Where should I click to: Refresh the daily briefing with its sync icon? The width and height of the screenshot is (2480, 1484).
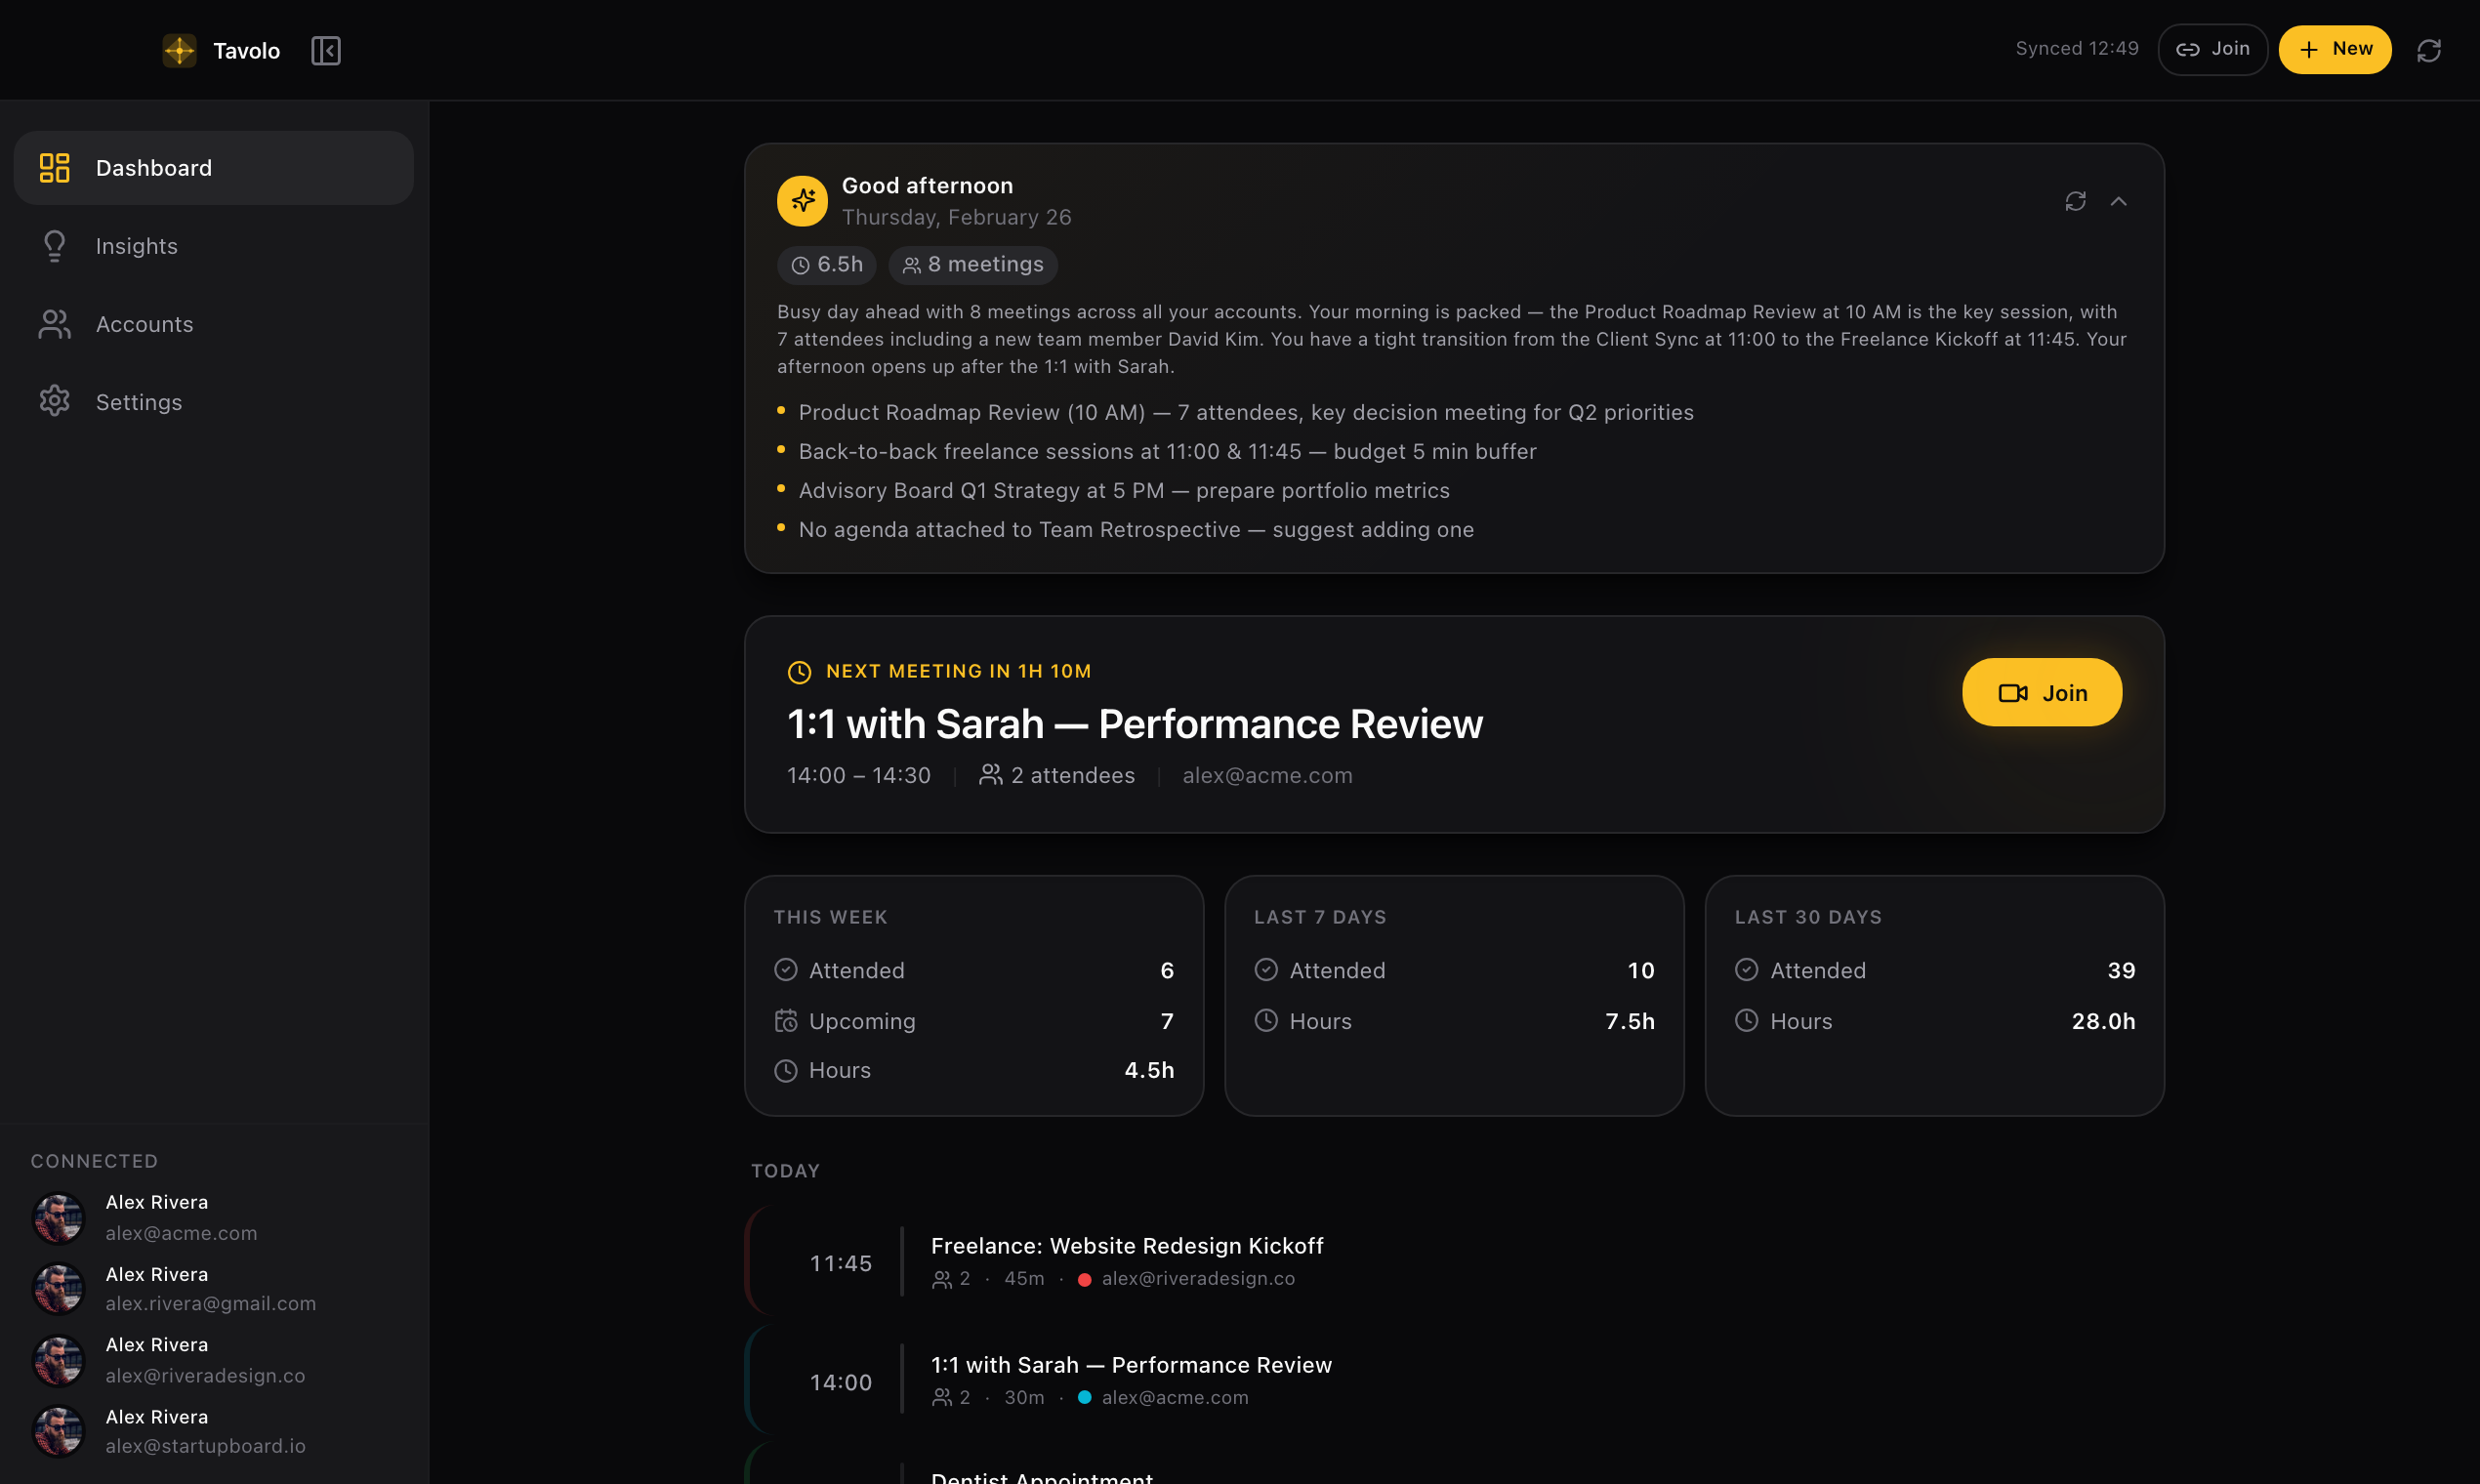coord(2075,201)
